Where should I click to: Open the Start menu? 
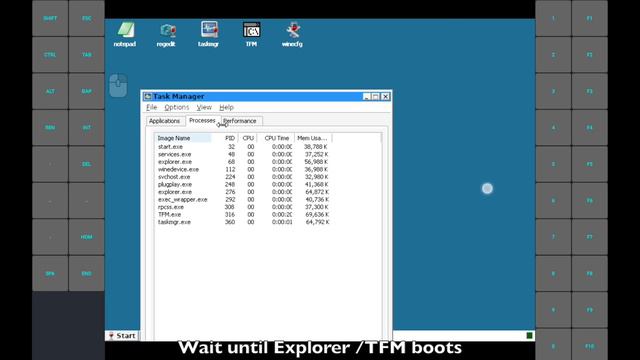[122, 336]
